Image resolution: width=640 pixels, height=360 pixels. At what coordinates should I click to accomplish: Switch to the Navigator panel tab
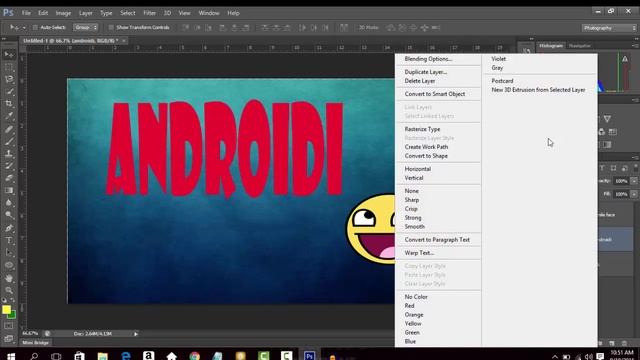click(x=580, y=46)
